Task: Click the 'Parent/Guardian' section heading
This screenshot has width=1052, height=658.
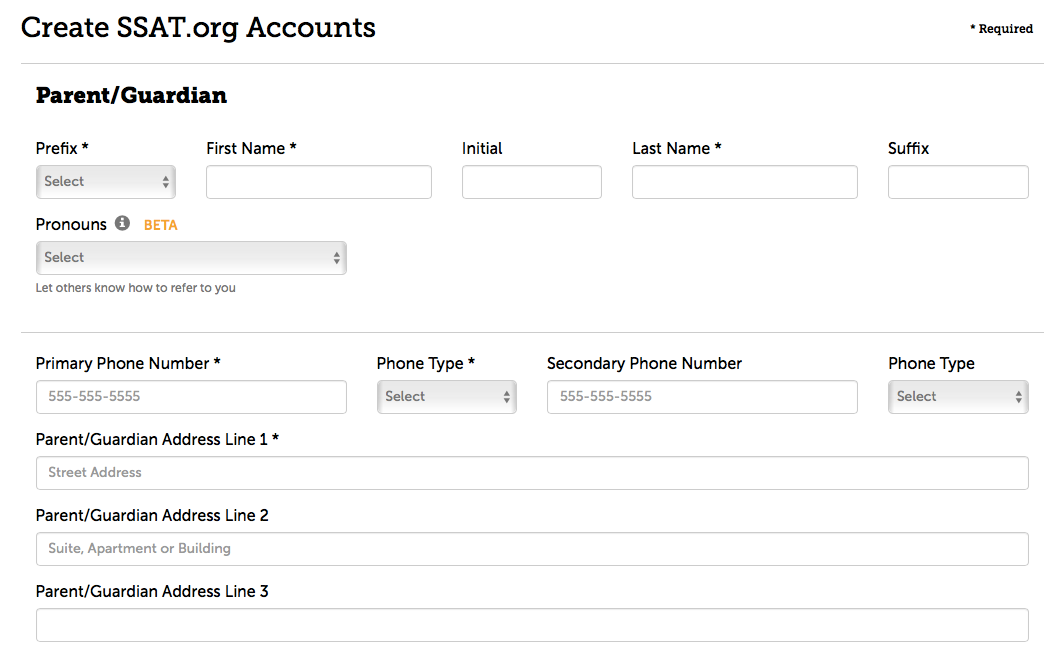Action: pyautogui.click(x=132, y=95)
